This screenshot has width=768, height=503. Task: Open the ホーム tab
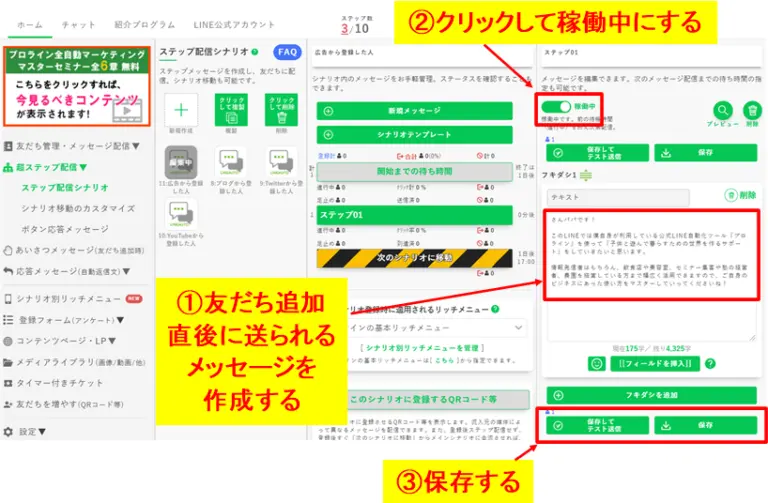30,25
